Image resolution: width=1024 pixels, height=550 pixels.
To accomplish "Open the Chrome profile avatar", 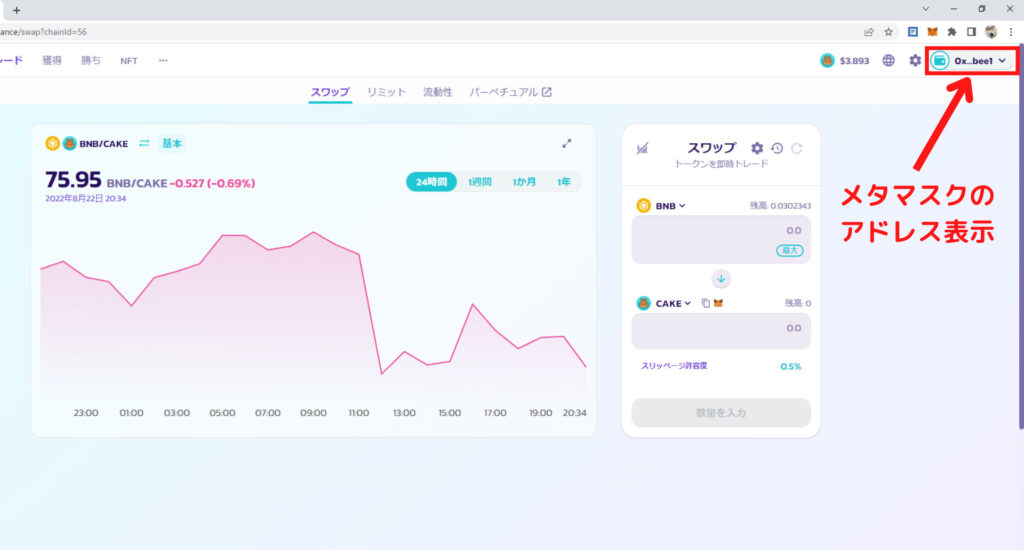I will [x=991, y=31].
